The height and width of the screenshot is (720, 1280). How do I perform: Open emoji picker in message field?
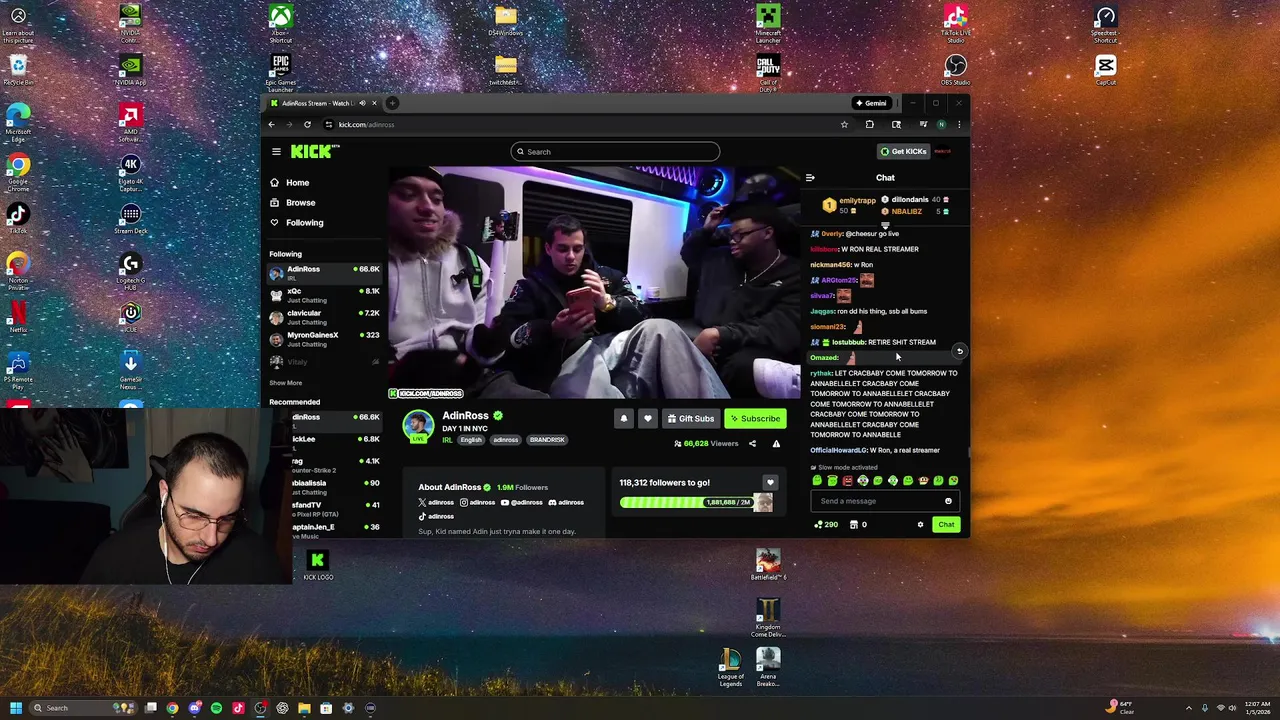point(948,502)
